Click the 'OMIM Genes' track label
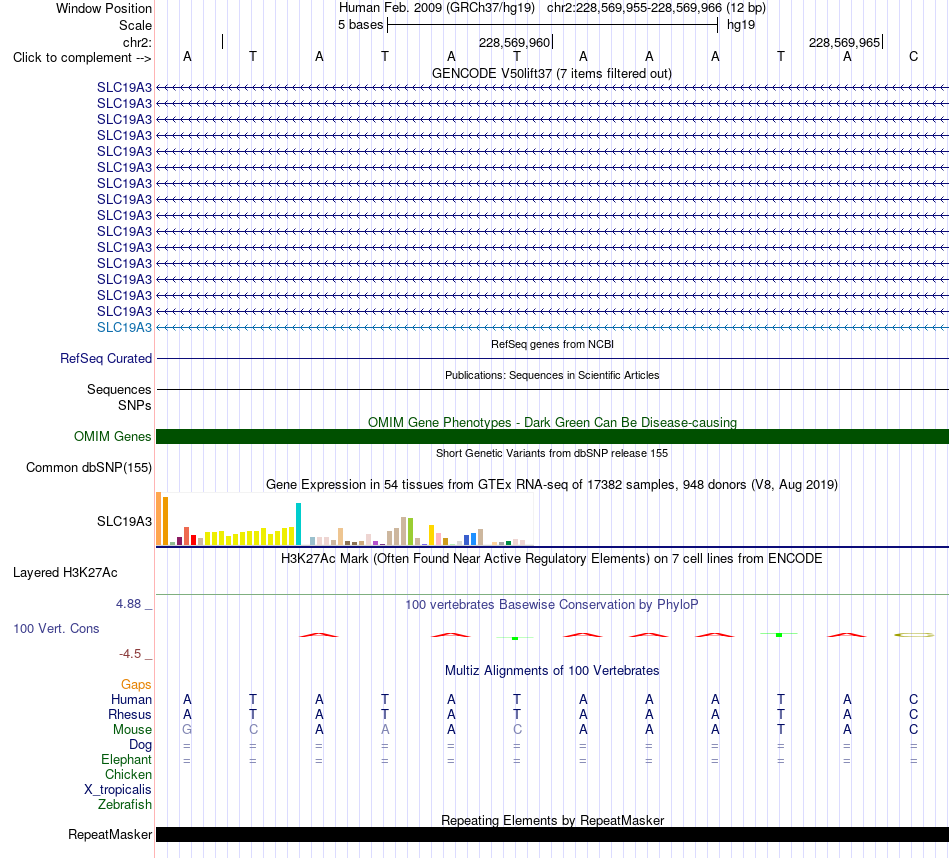This screenshot has height=858, width=950. 112,436
